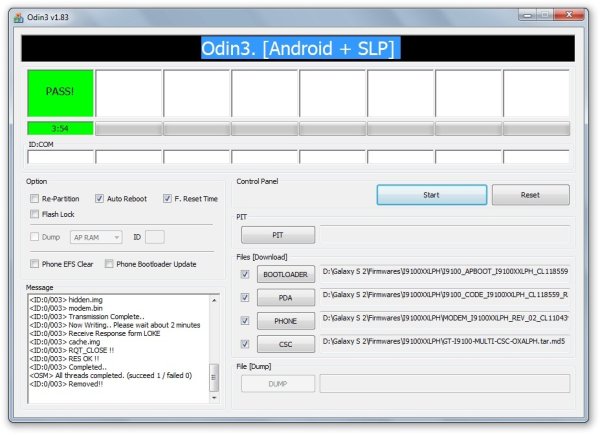Click the highlighted Odin3. [Android + SLP] banner
The width and height of the screenshot is (600, 435).
[301, 48]
